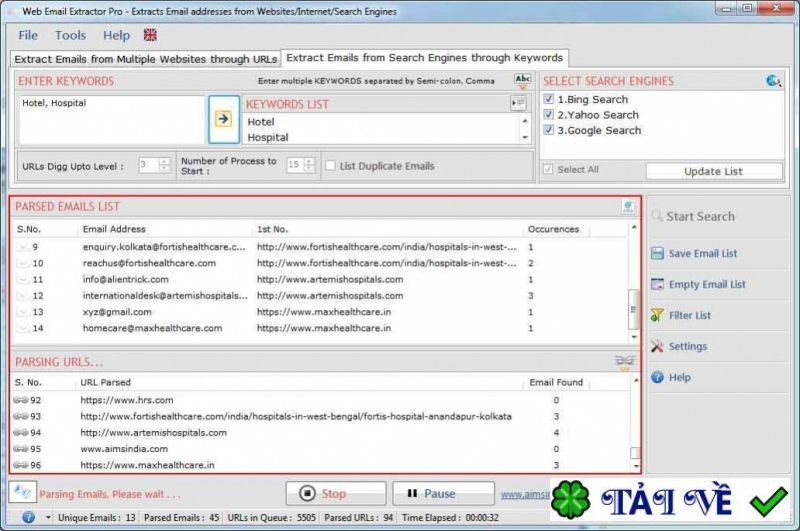The height and width of the screenshot is (531, 800).
Task: Click the Filter List funnel icon
Action: [x=657, y=315]
